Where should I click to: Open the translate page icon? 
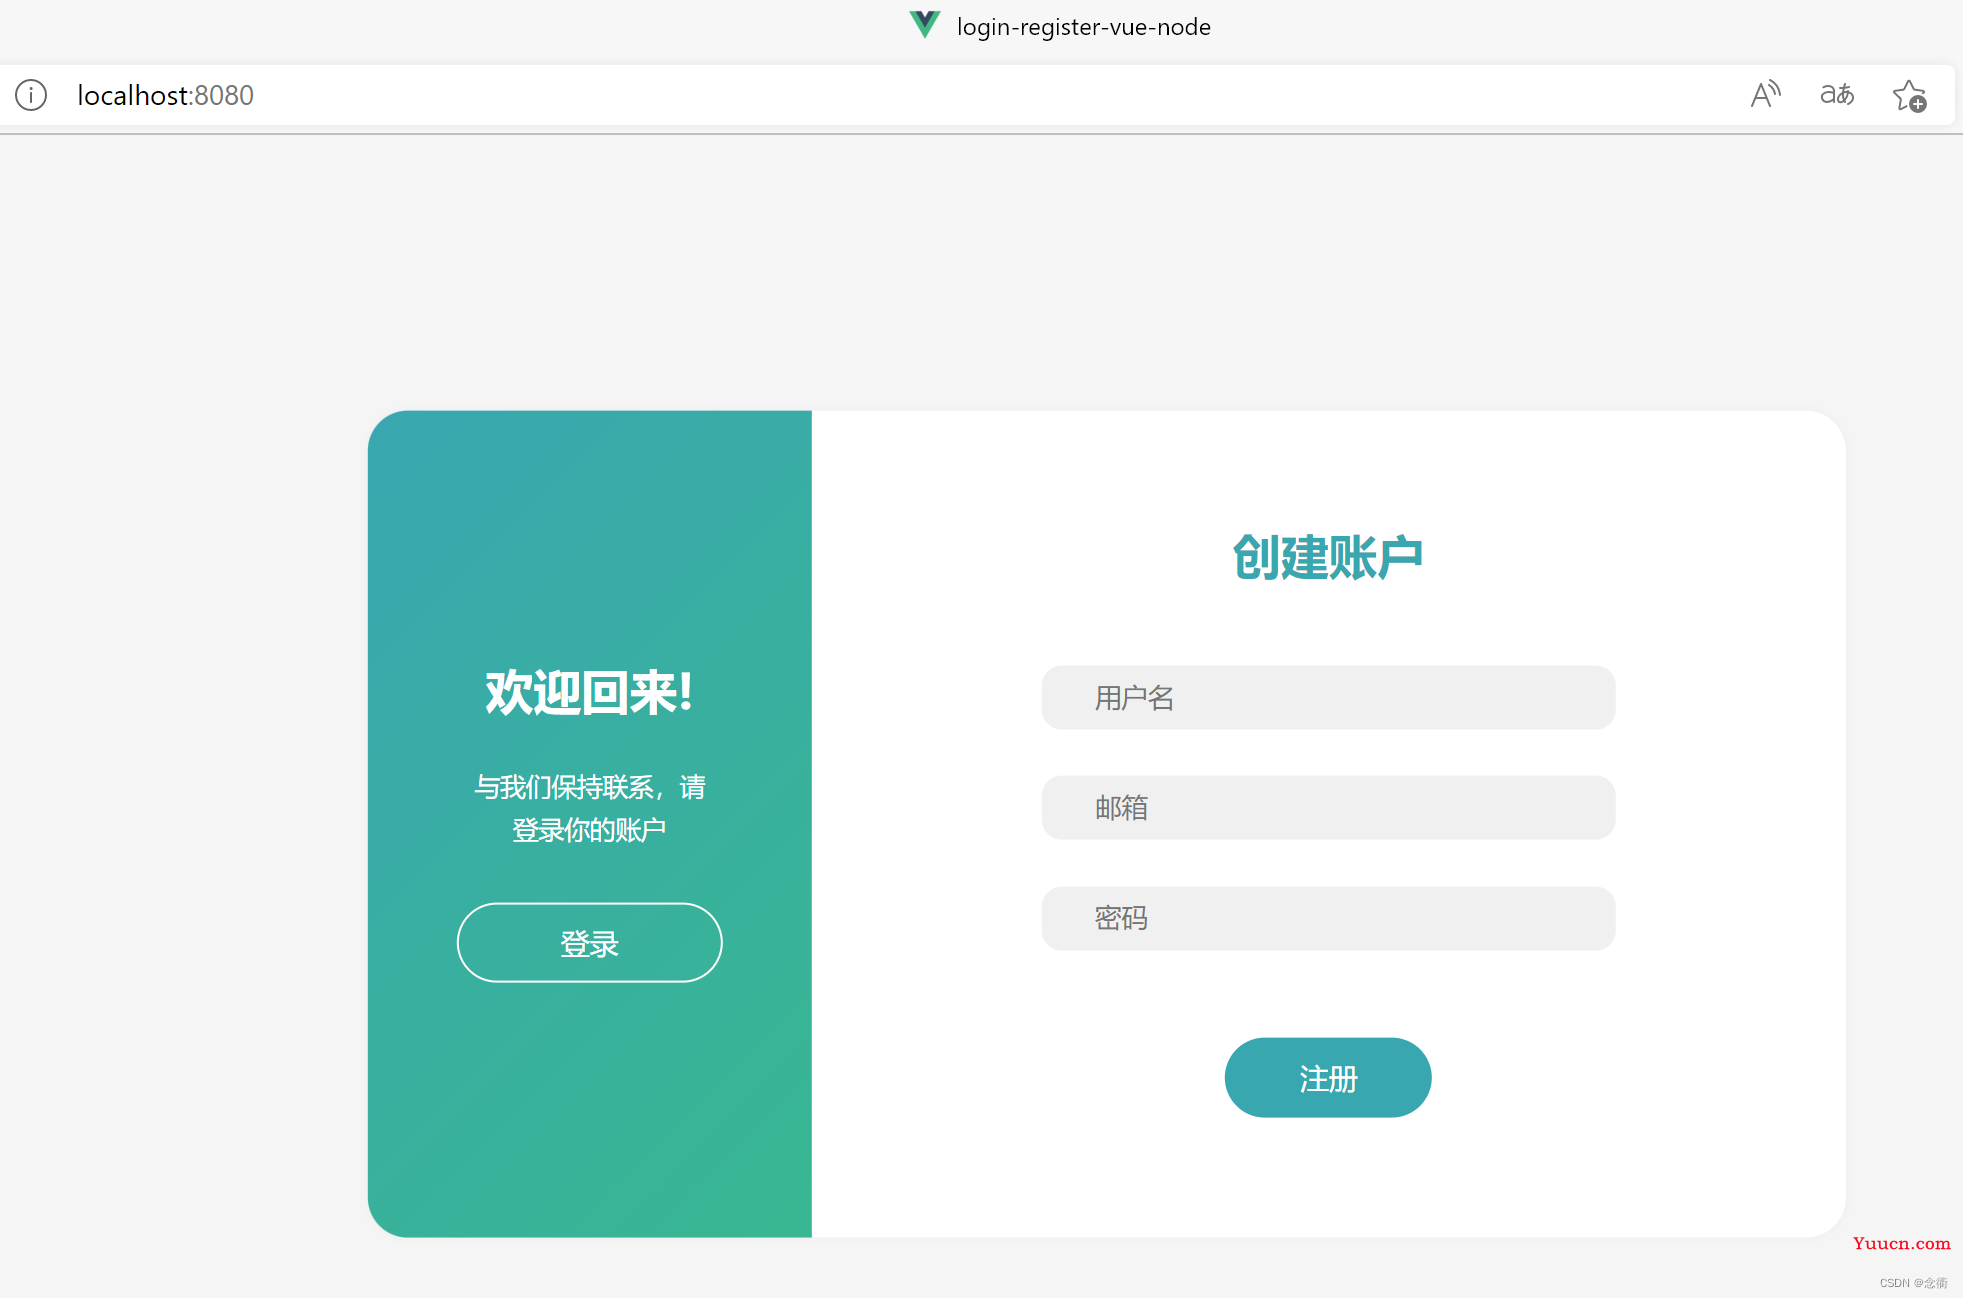point(1837,95)
